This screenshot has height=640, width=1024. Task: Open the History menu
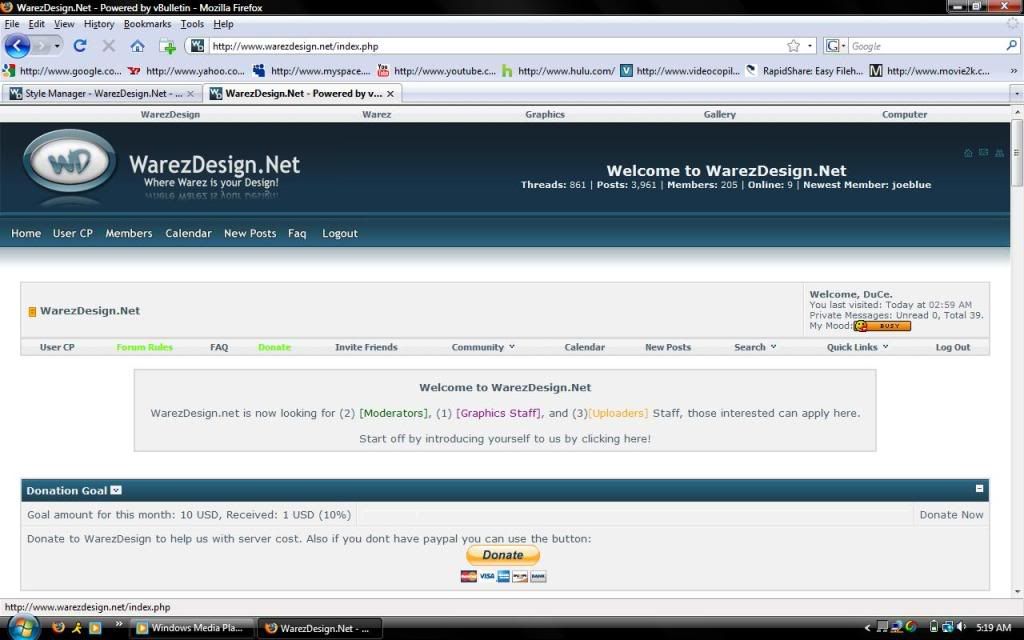(99, 24)
